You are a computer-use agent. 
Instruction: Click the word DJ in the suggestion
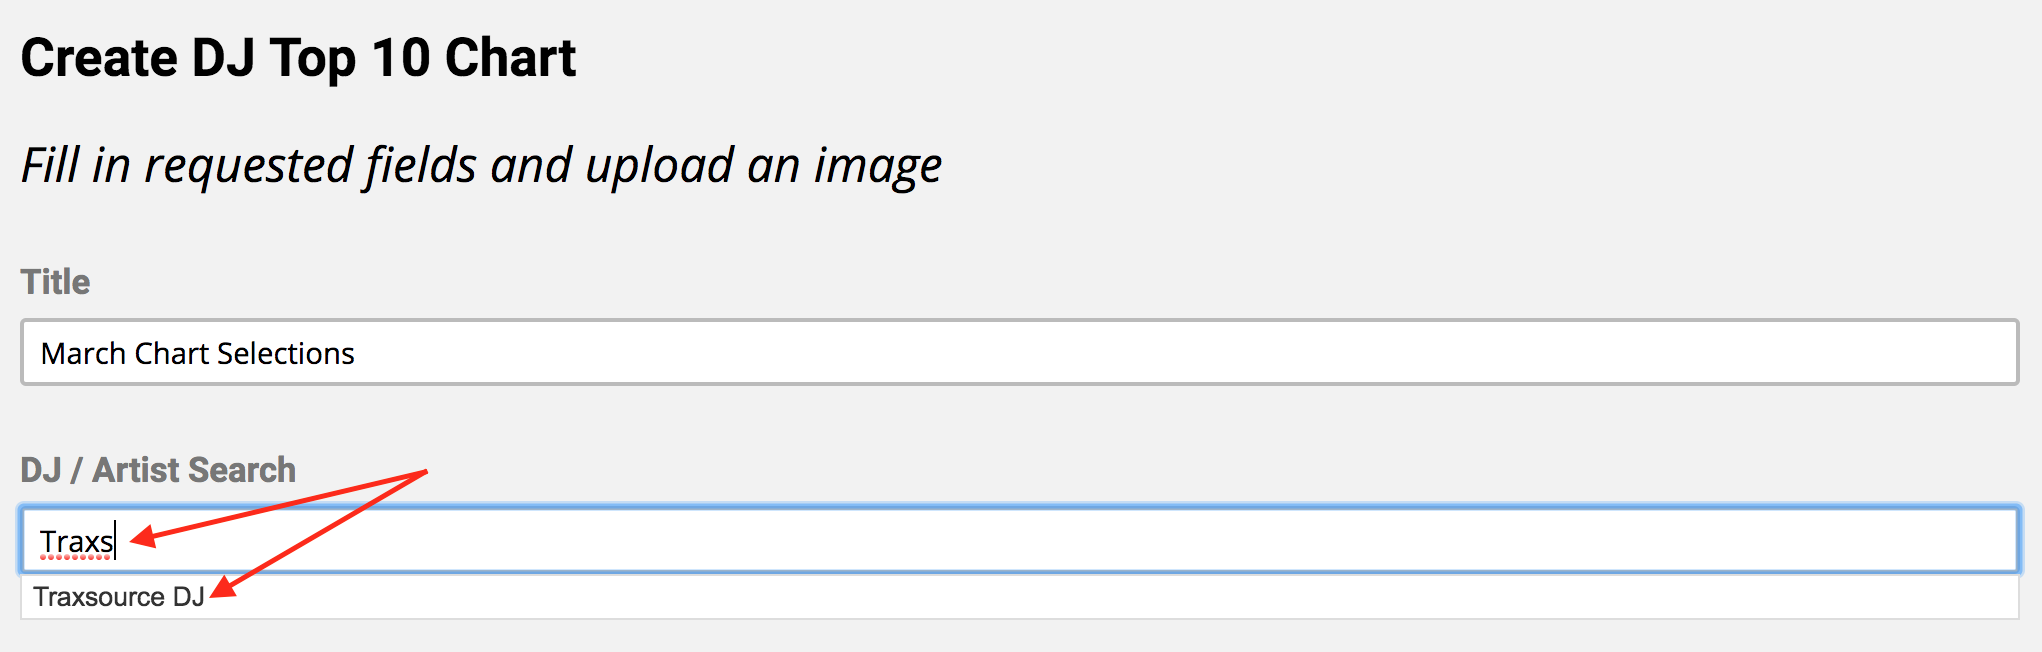pos(188,597)
